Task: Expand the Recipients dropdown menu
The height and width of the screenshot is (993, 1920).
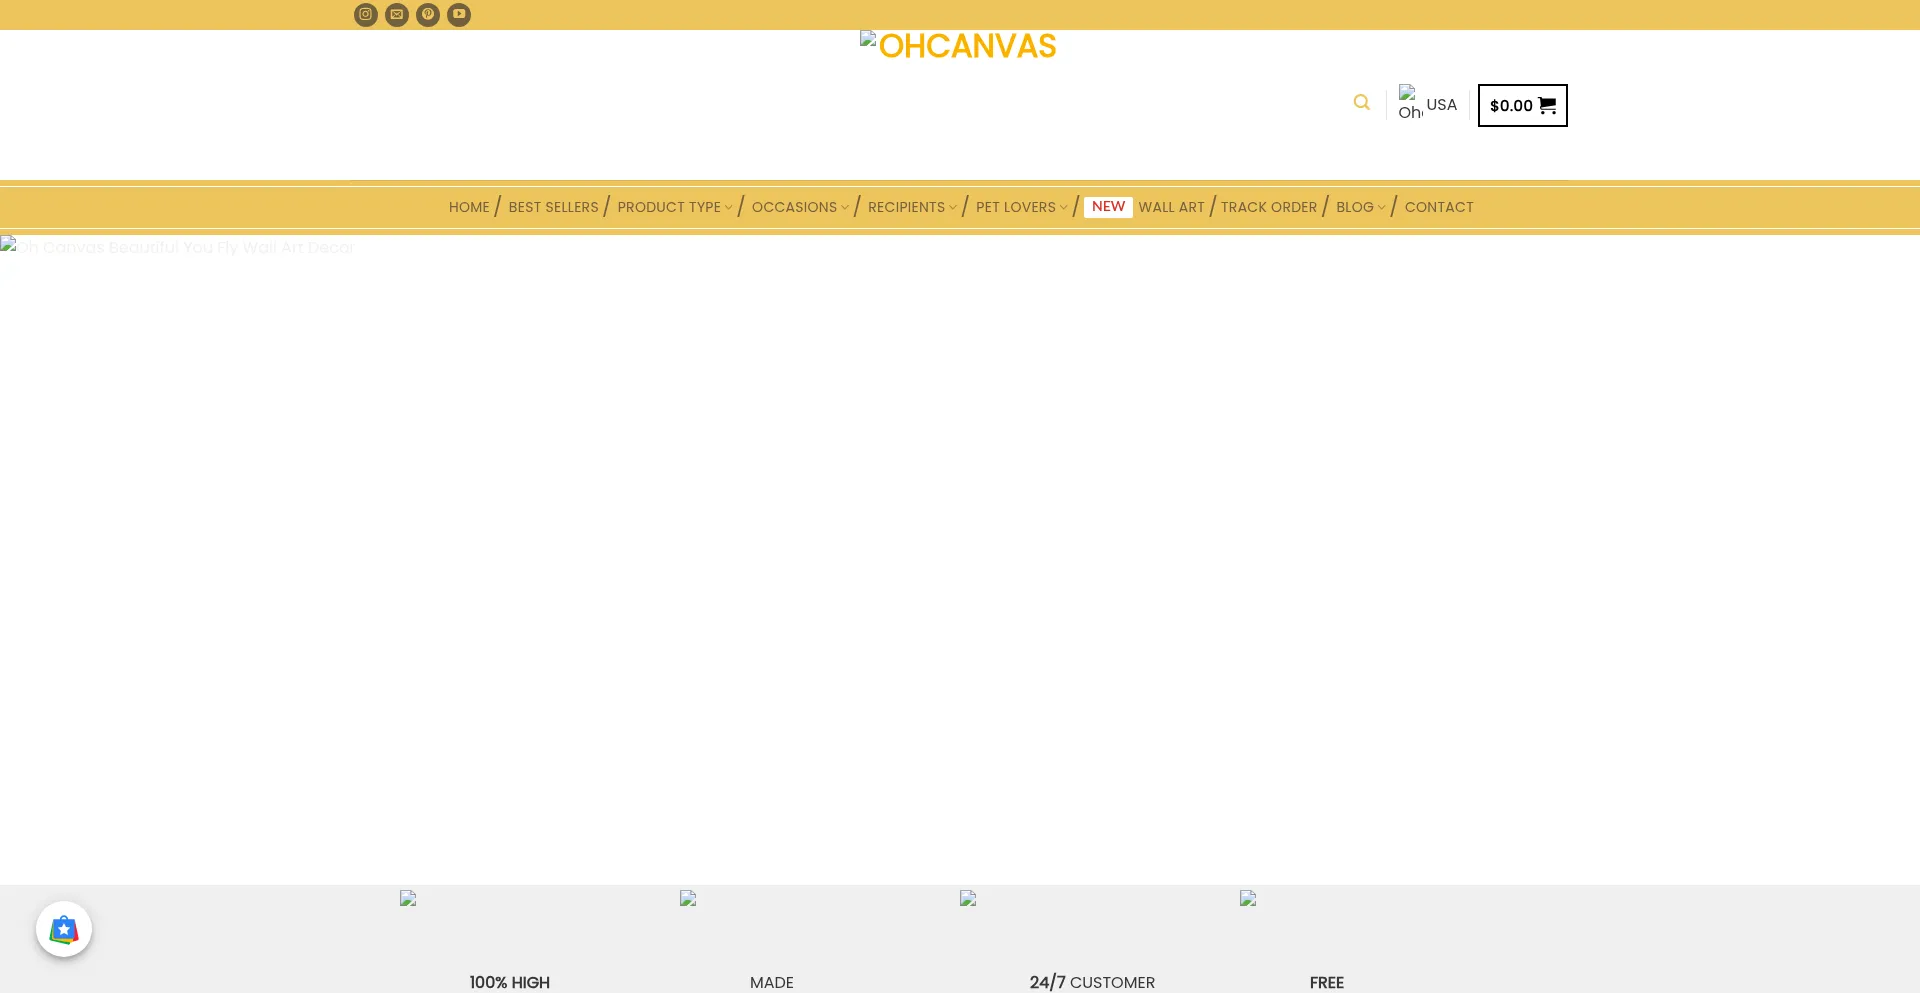Action: point(911,207)
